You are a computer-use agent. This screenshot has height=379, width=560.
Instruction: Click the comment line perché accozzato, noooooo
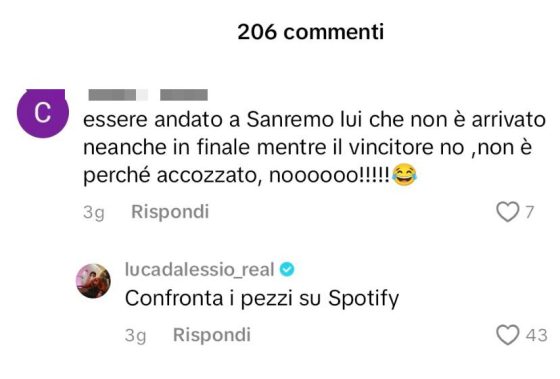coord(250,175)
